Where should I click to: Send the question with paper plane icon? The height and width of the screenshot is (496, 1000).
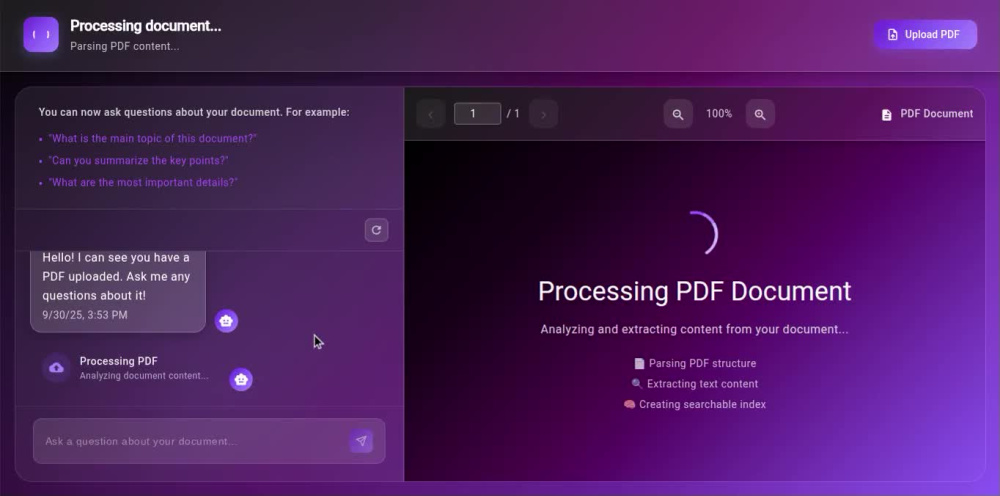[361, 441]
